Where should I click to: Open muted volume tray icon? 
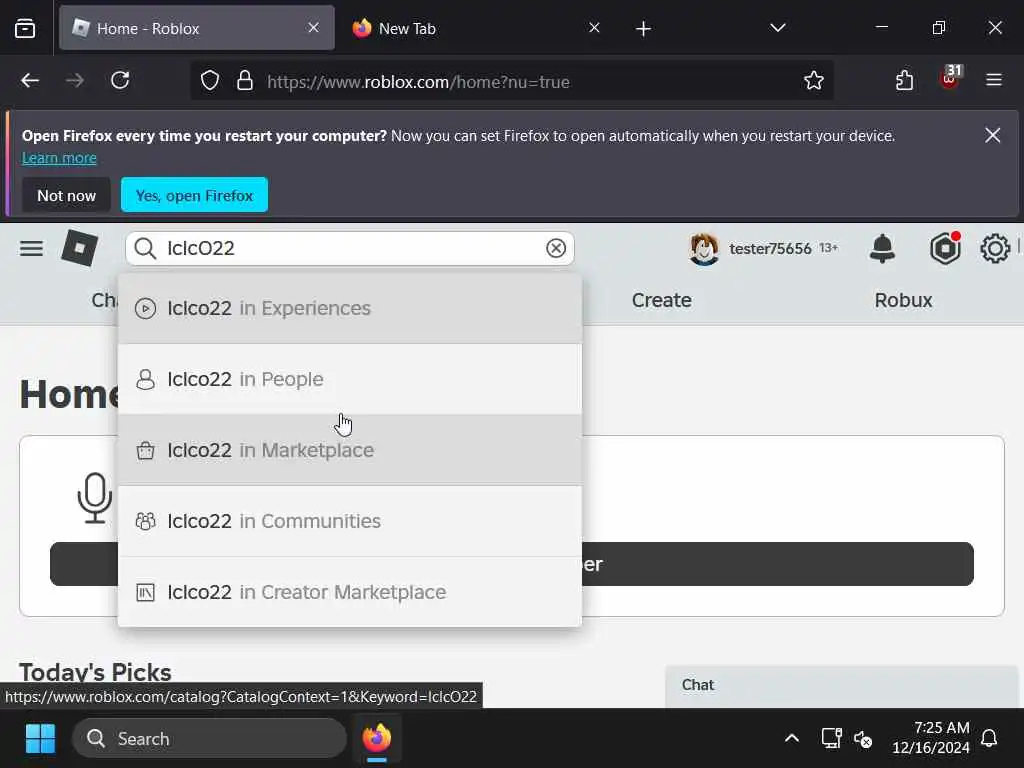pos(863,739)
